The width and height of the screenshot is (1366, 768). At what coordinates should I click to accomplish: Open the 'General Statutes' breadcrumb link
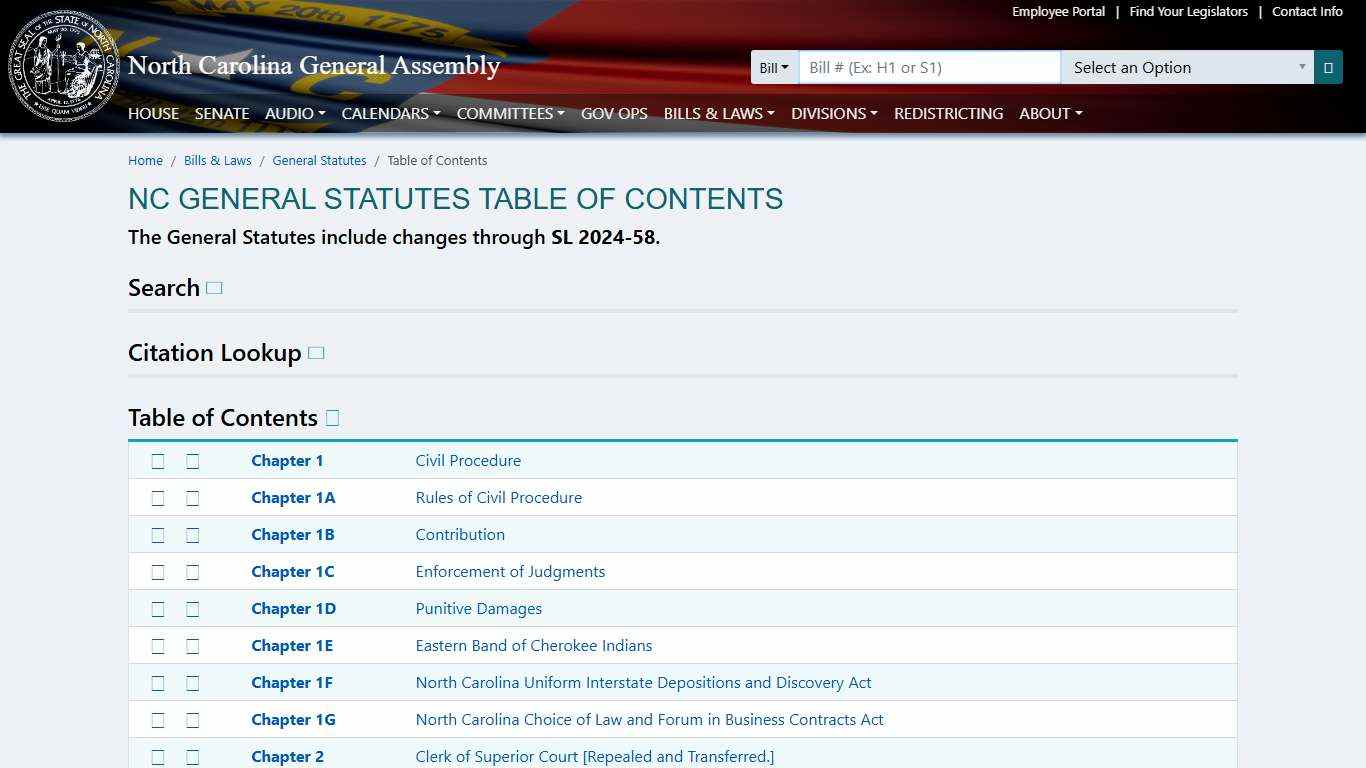pyautogui.click(x=319, y=160)
